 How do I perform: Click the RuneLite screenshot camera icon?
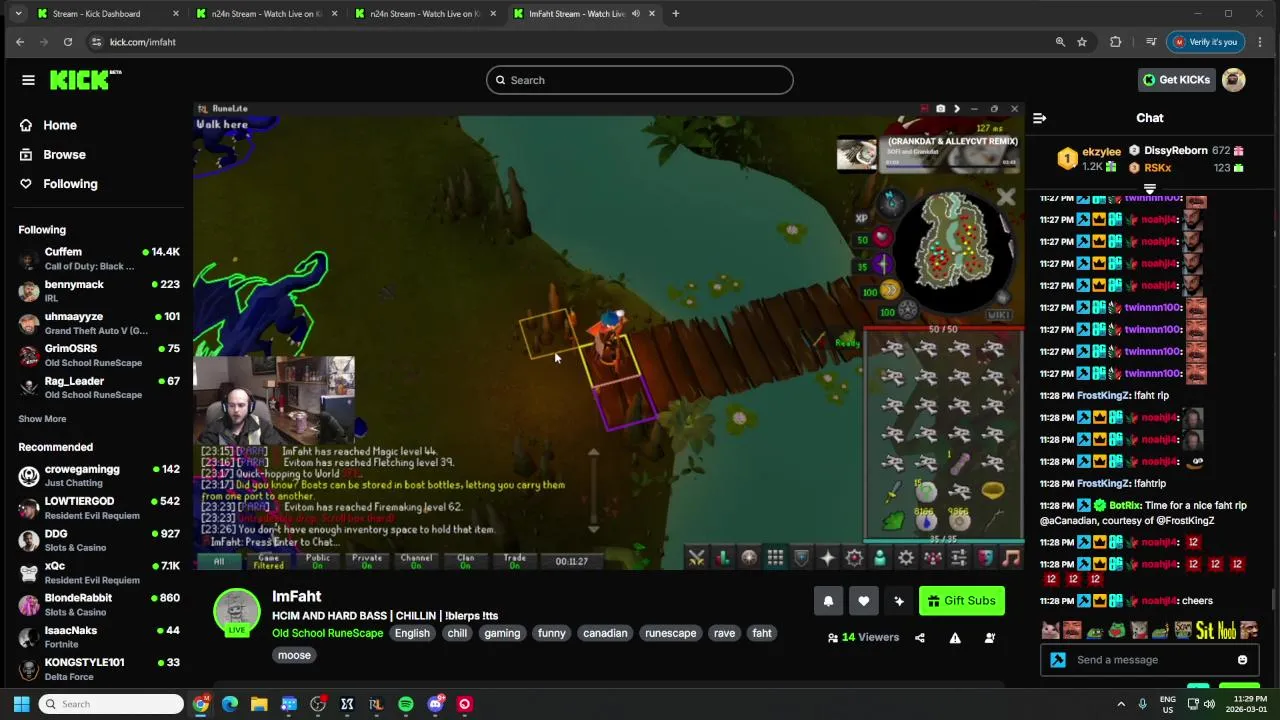pyautogui.click(x=940, y=109)
